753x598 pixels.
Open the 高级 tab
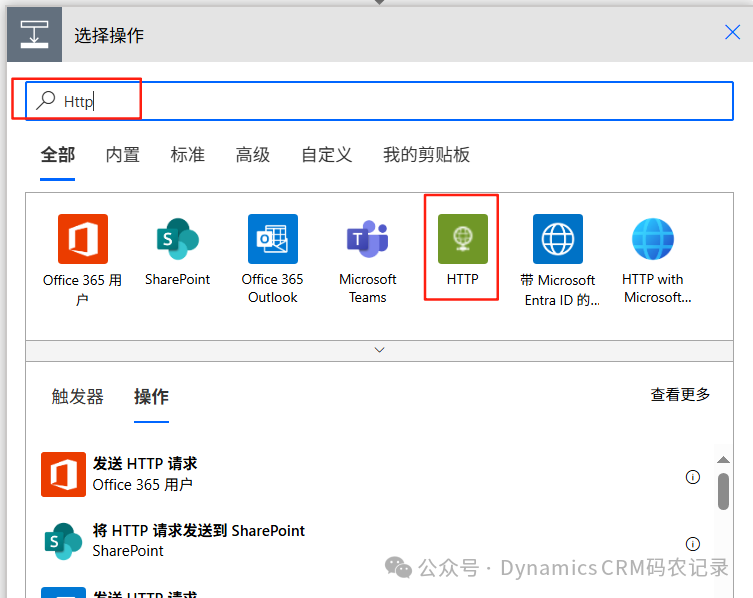[x=253, y=155]
